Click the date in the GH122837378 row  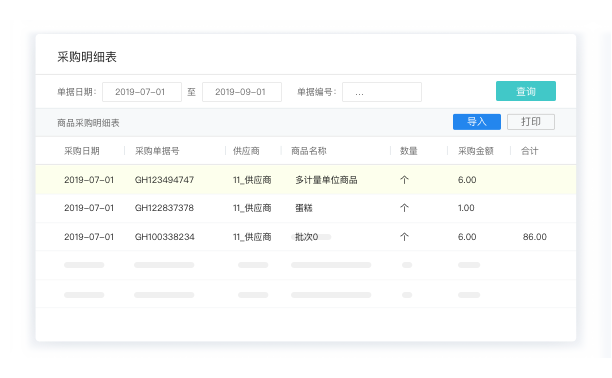point(89,208)
